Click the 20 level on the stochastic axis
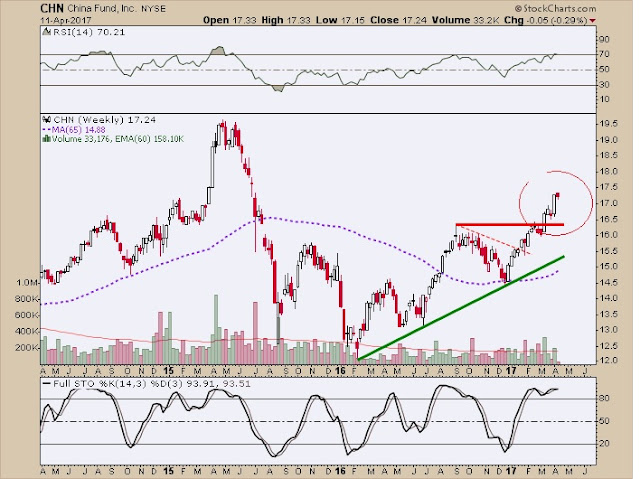 (x=604, y=444)
